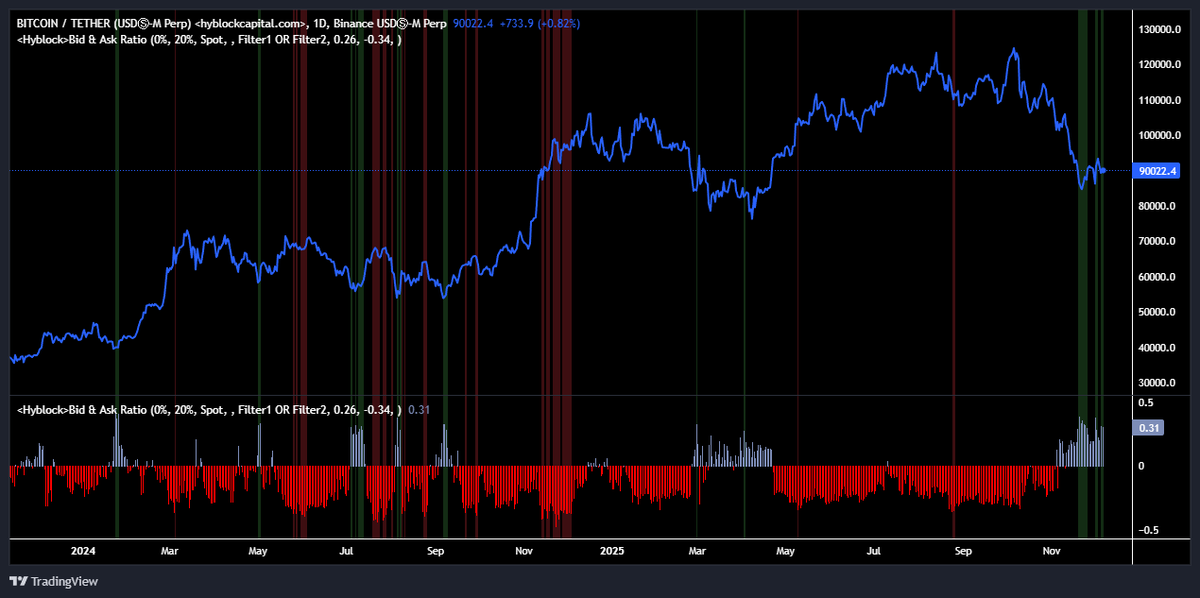The width and height of the screenshot is (1200, 598).
Task: Click the highlighted 0.31 indicator value tag
Action: coord(1147,428)
